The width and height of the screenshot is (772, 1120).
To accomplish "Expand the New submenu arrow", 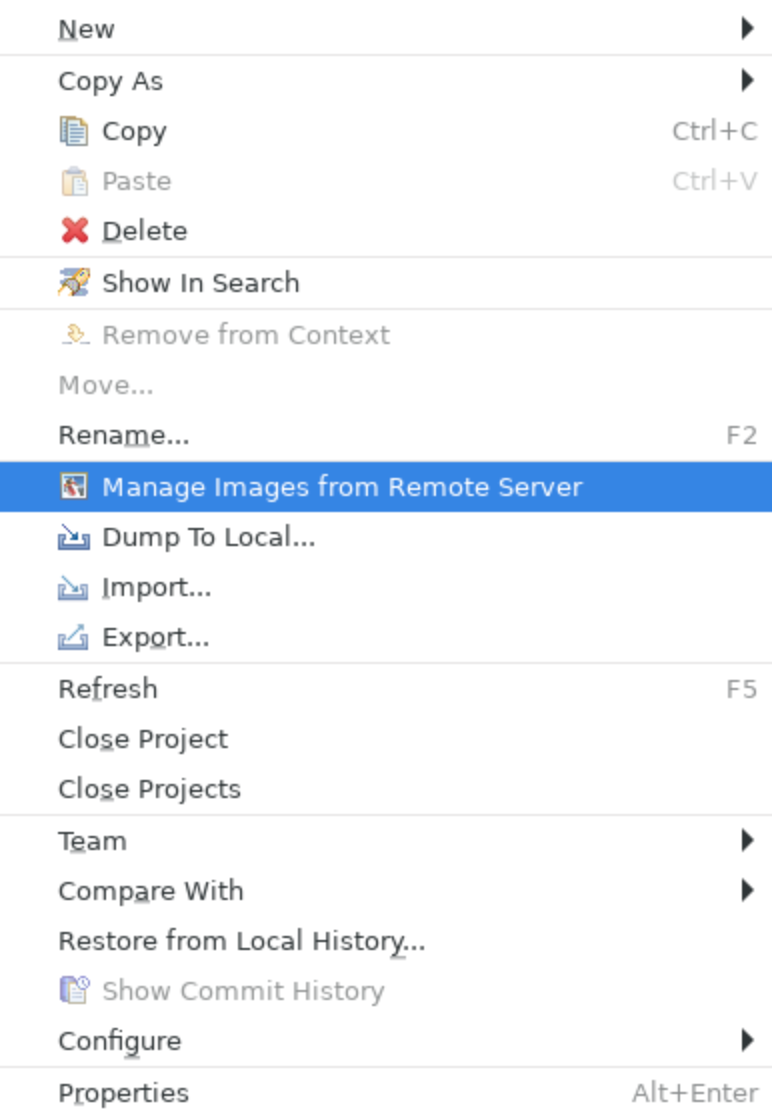I will coord(747,29).
